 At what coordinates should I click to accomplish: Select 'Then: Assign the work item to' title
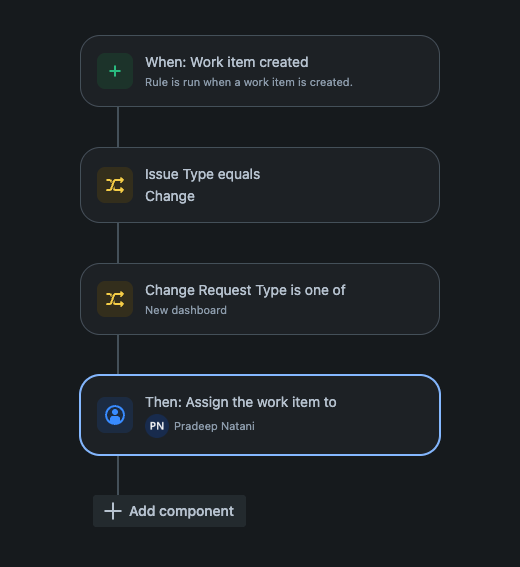(241, 402)
